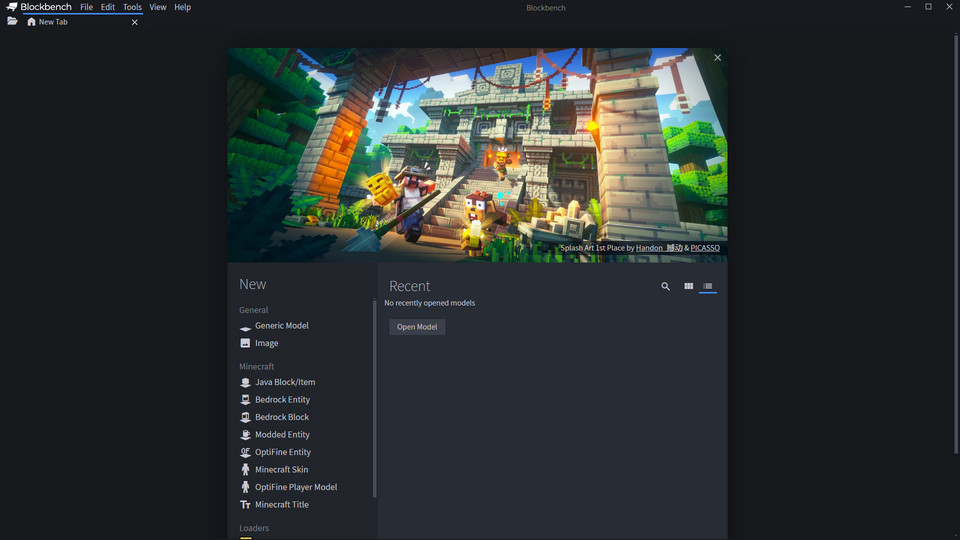Open the folder icon in tab bar
960x540 pixels.
coord(12,21)
